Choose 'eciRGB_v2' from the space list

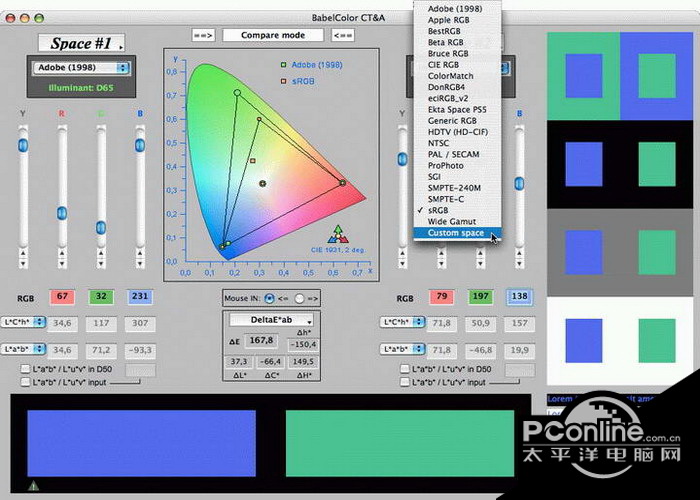point(458,98)
